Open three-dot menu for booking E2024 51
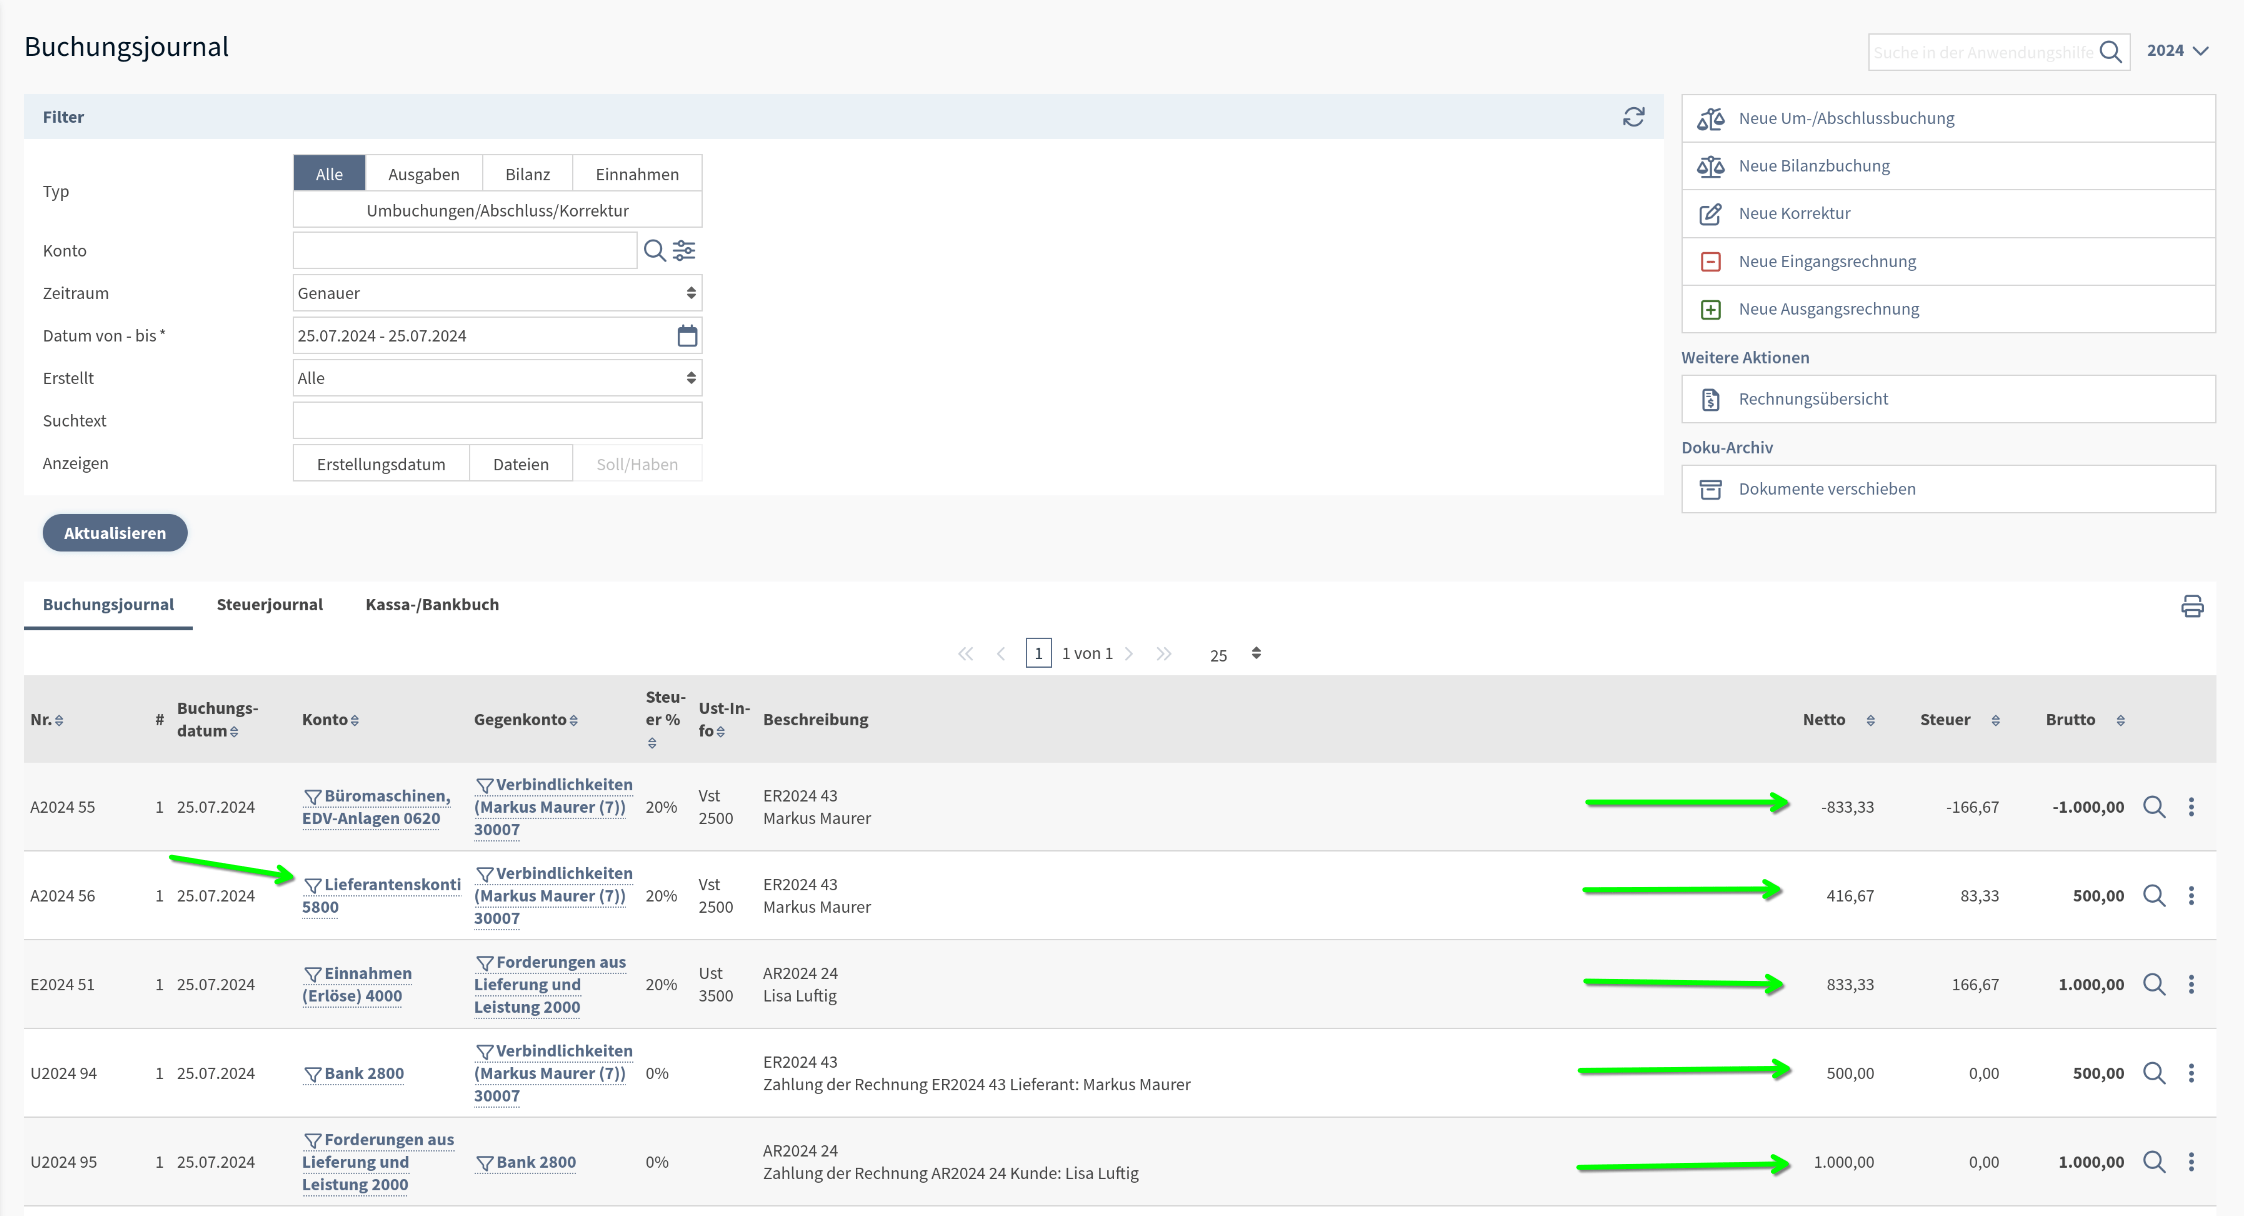 coord(2191,984)
